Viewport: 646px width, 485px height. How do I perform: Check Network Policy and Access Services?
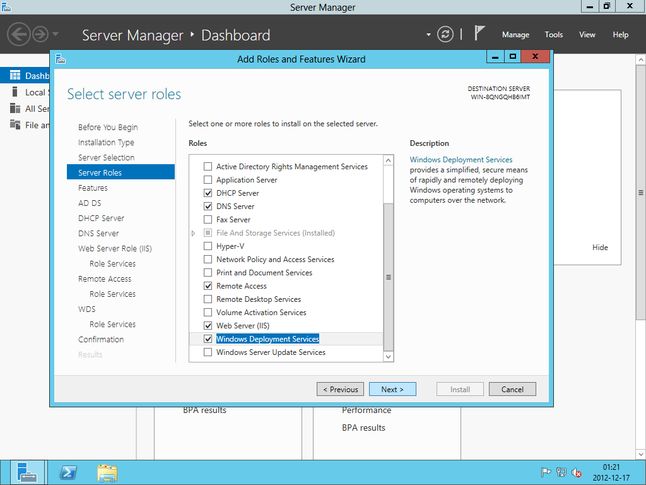[208, 259]
